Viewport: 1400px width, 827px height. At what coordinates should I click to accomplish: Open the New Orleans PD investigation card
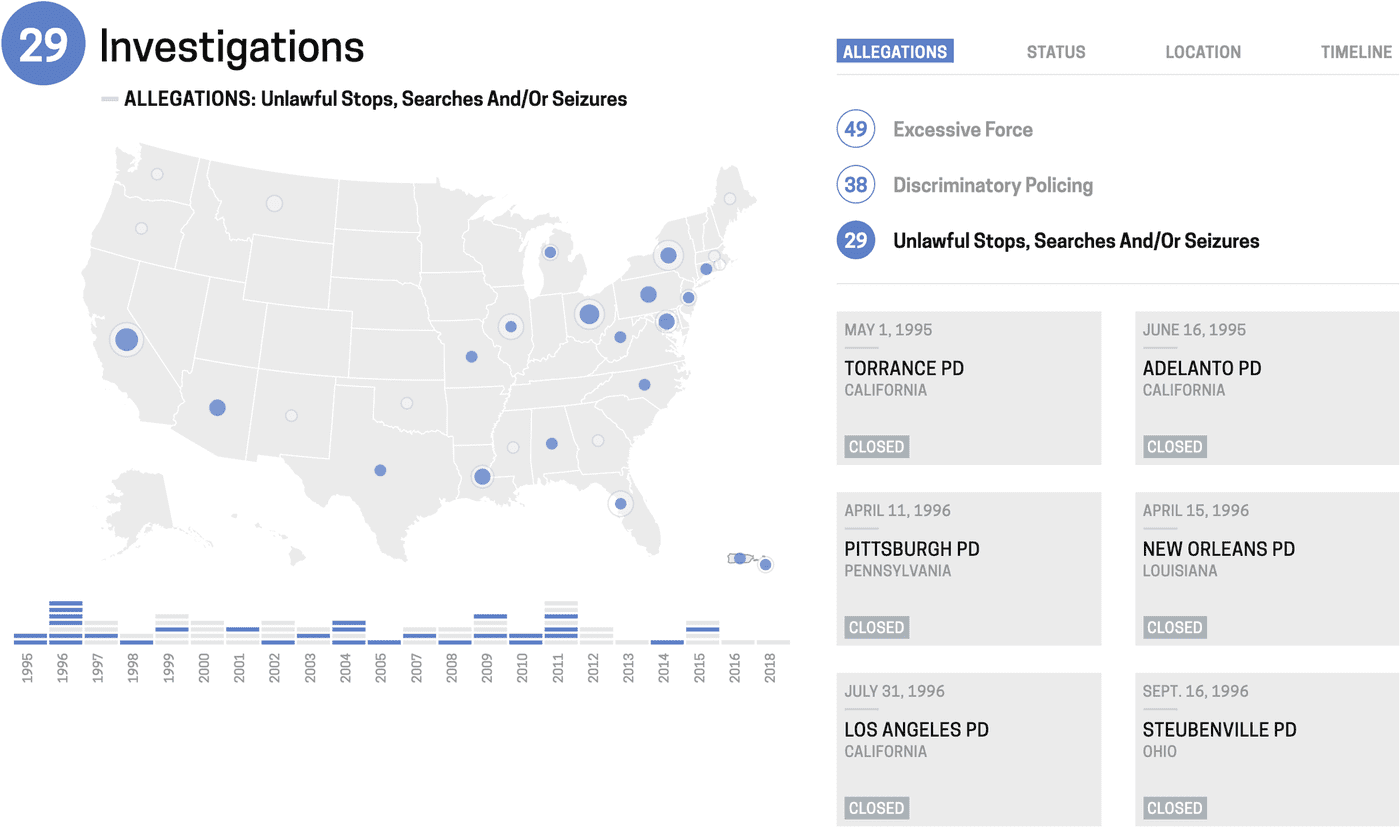(1267, 569)
